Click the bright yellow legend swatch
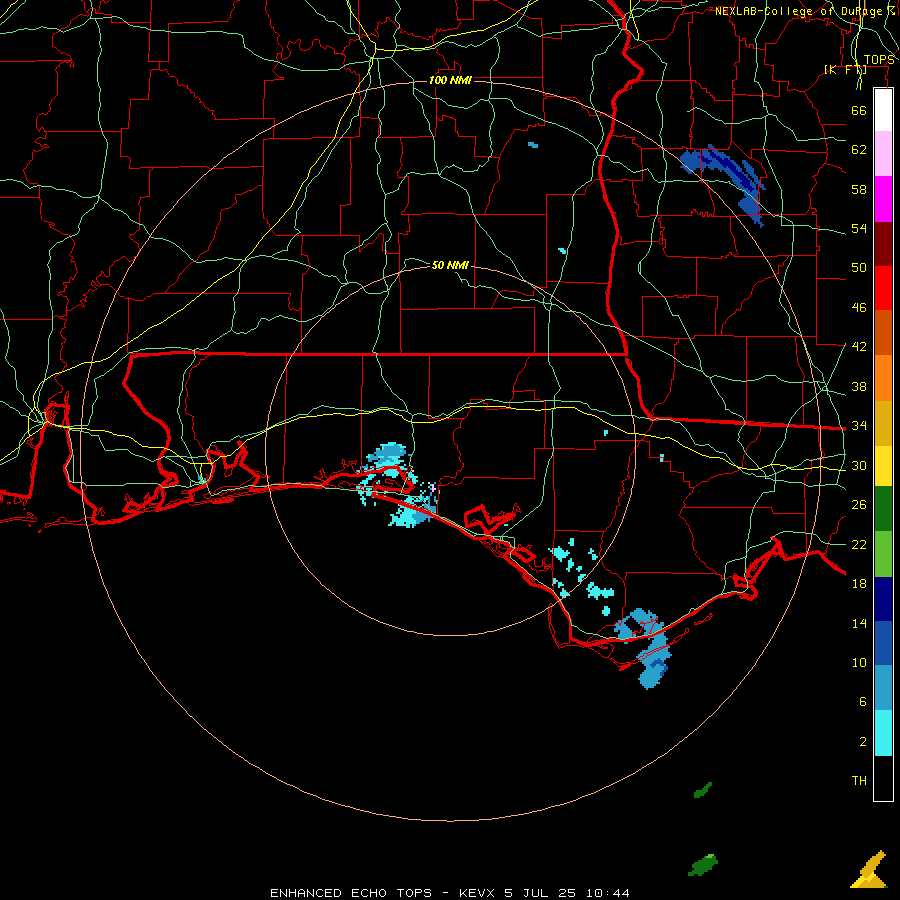The width and height of the screenshot is (900, 900). [883, 466]
